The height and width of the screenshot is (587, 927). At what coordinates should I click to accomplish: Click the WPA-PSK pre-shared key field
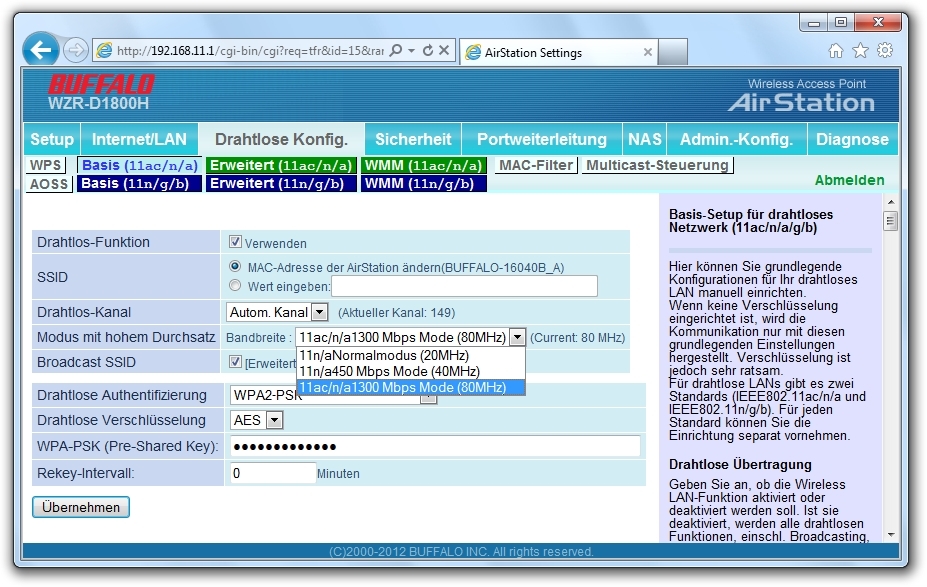435,446
